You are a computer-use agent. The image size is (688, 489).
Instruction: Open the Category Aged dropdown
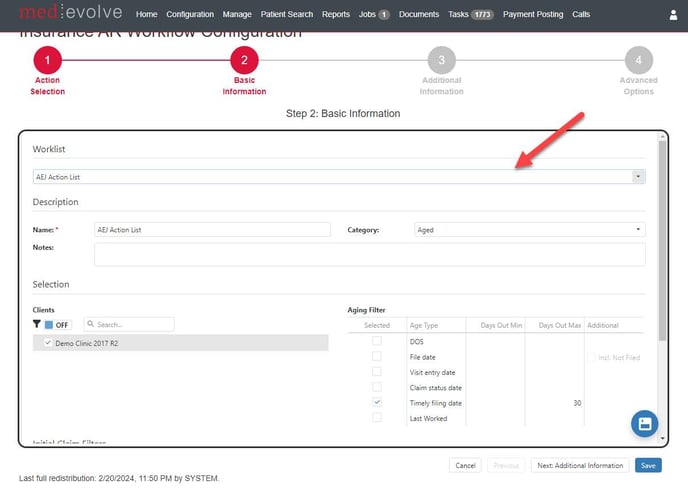(x=638, y=230)
